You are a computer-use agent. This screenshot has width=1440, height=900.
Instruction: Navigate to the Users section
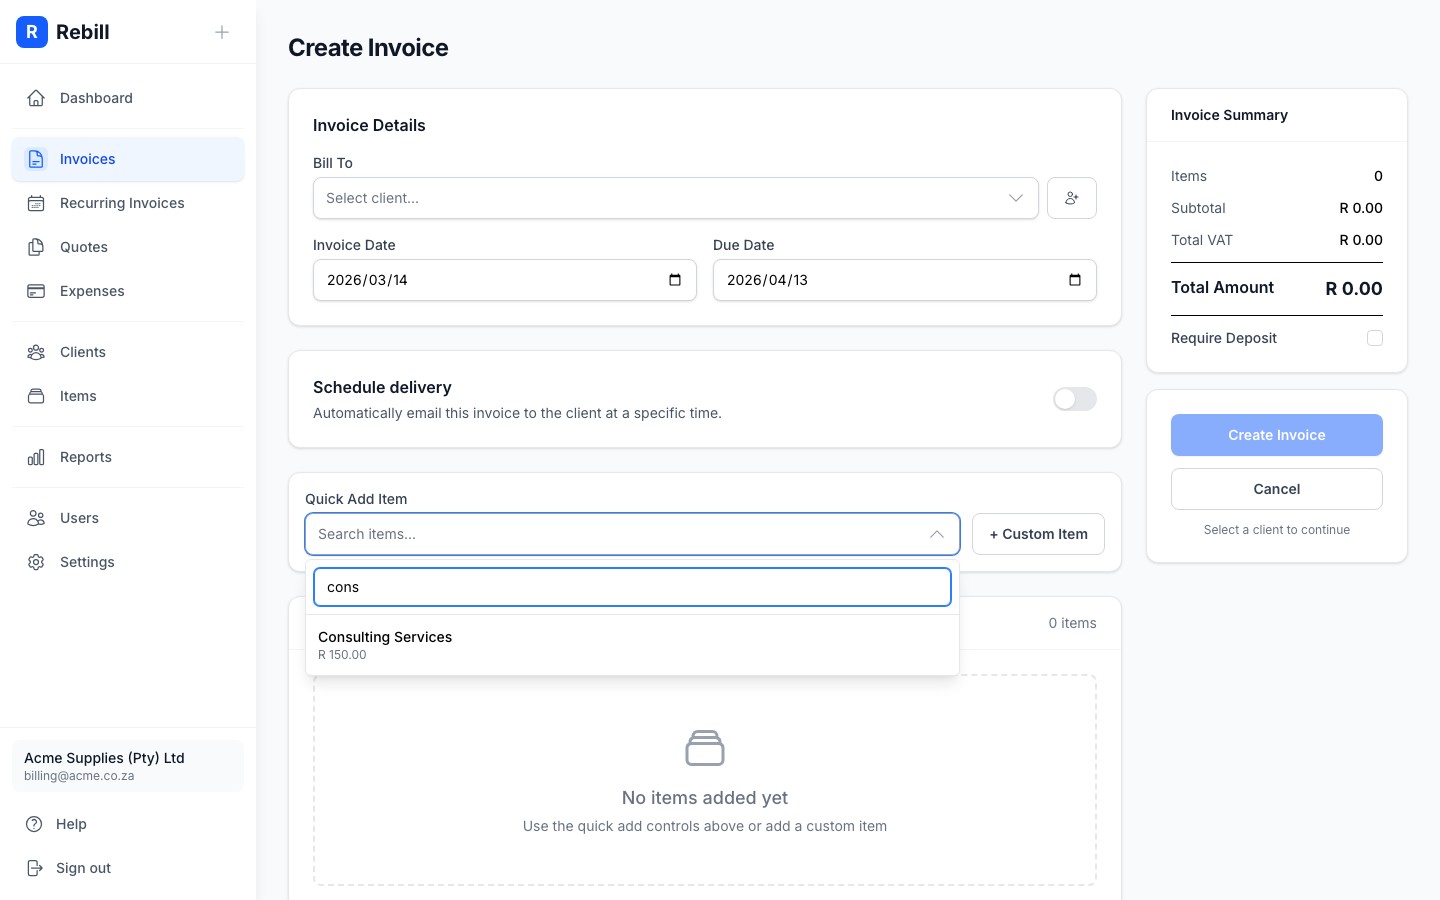point(80,518)
